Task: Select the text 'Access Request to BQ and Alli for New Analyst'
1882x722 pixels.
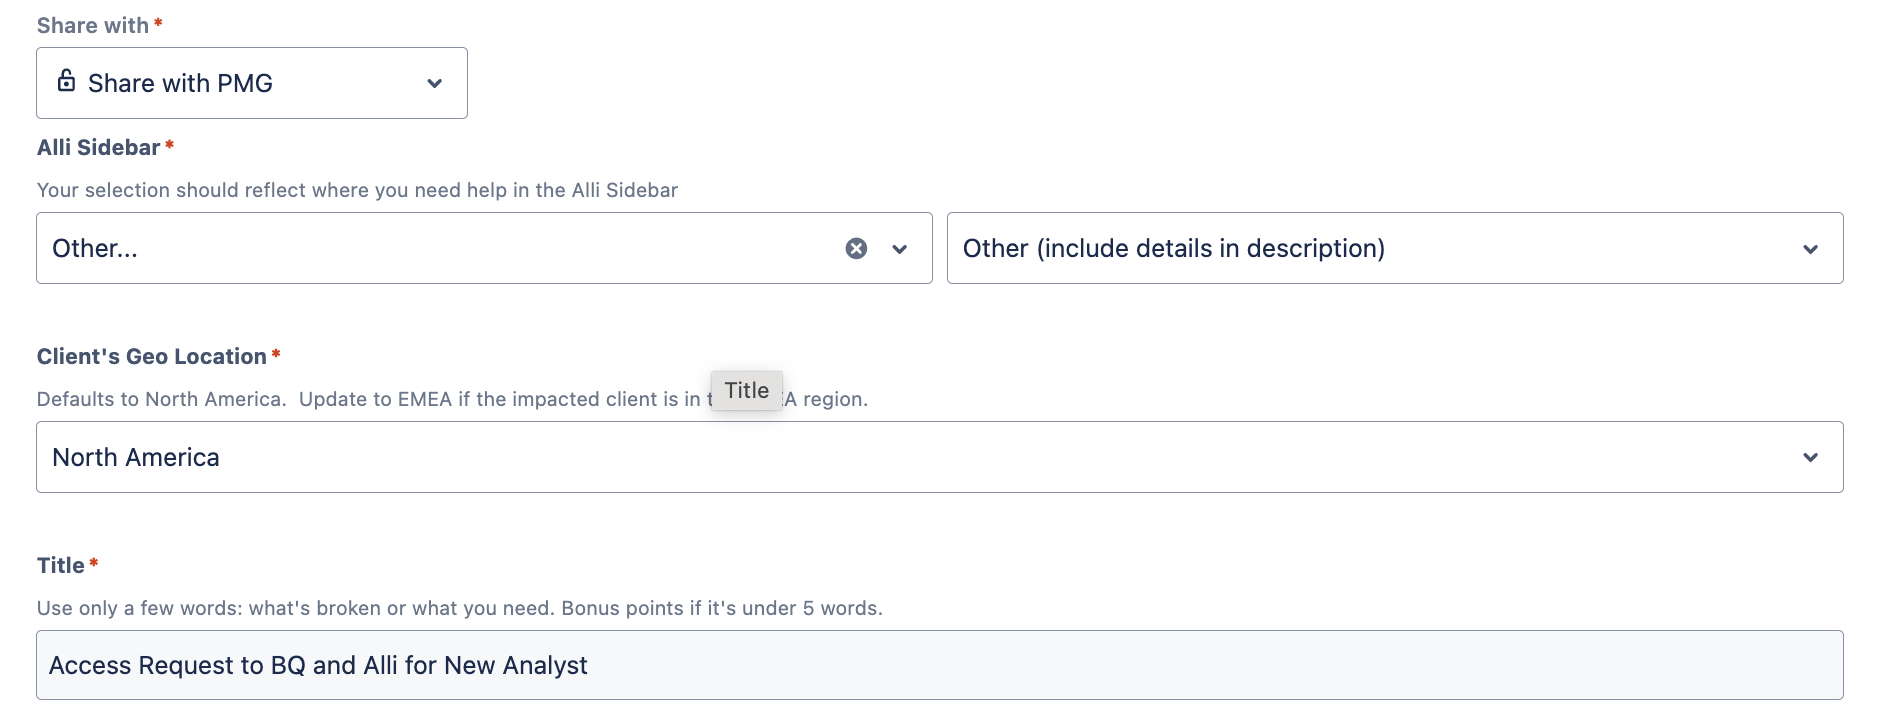Action: (320, 664)
